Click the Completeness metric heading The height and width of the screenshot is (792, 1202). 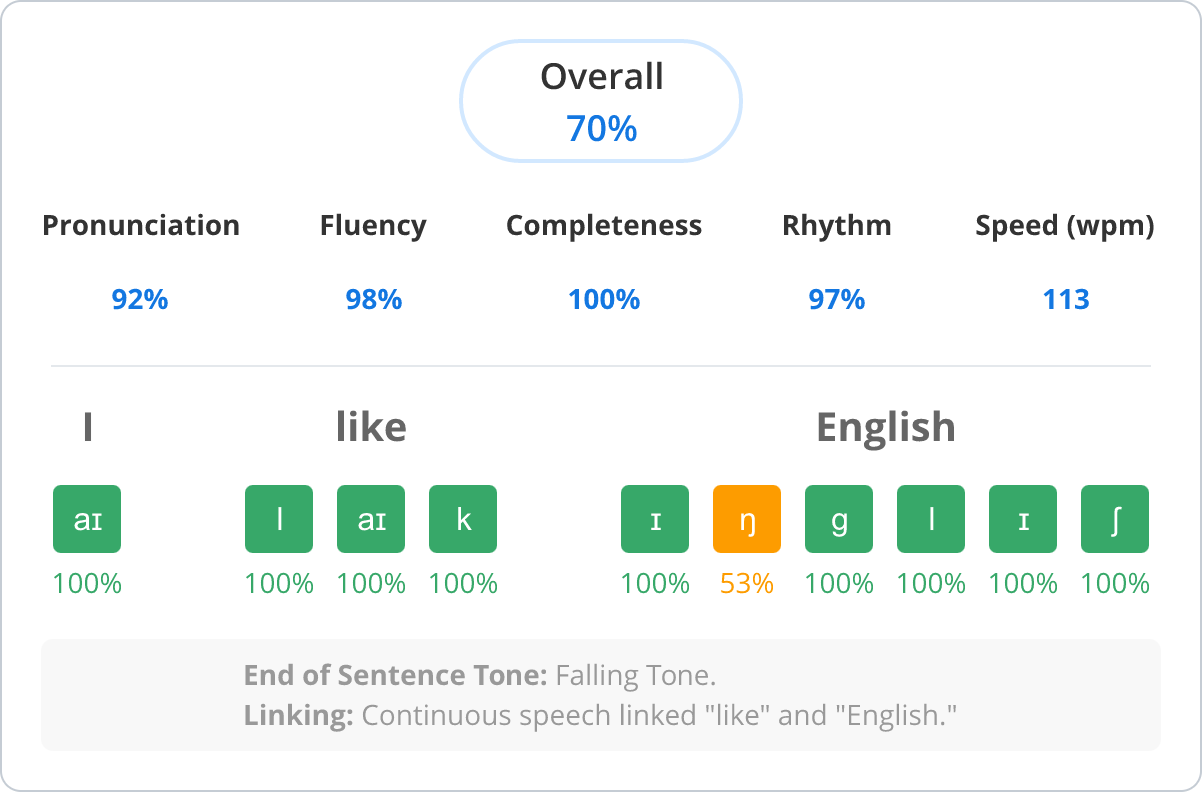click(x=604, y=226)
